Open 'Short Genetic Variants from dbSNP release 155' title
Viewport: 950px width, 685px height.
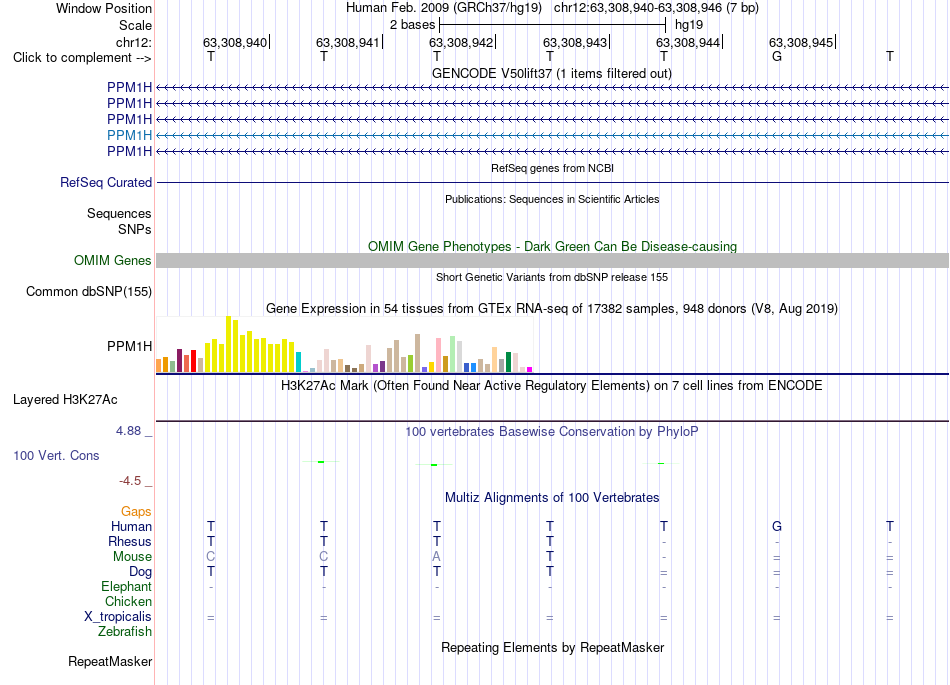point(552,277)
